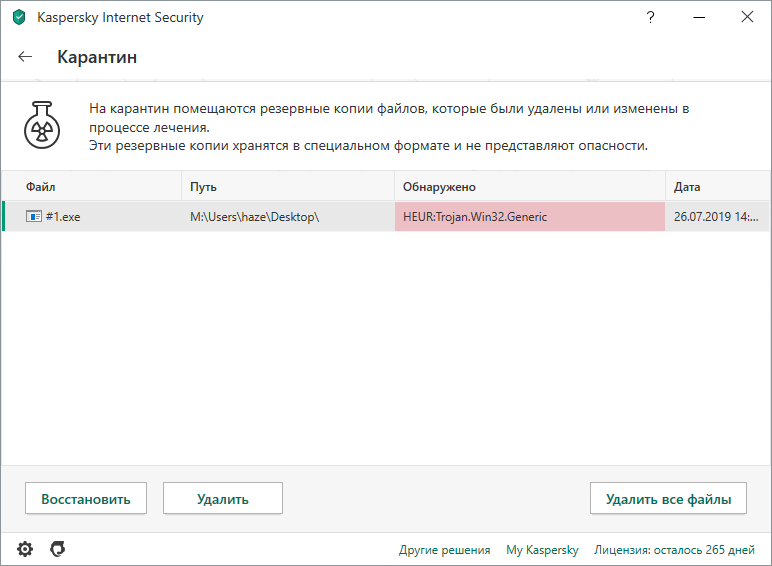Image resolution: width=772 pixels, height=566 pixels.
Task: Go back using the arrow beside Карантин
Action: pyautogui.click(x=25, y=57)
